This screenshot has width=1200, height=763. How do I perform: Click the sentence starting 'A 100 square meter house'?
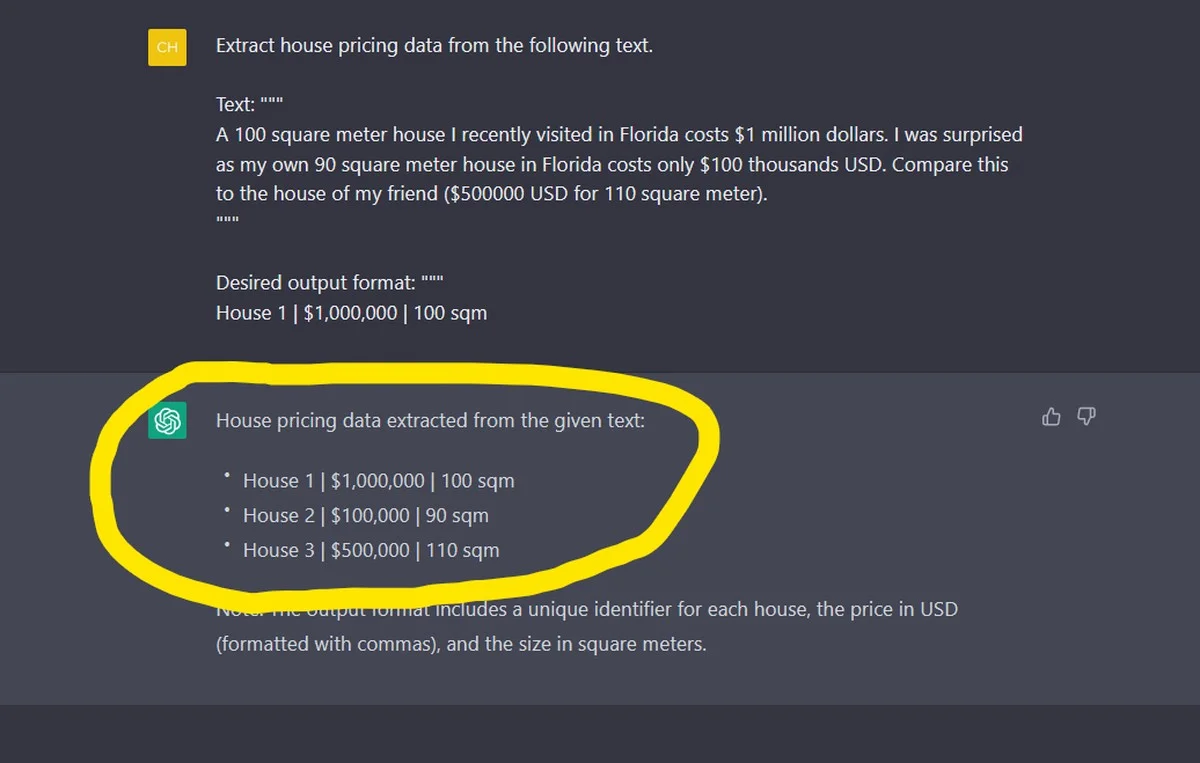click(x=618, y=134)
